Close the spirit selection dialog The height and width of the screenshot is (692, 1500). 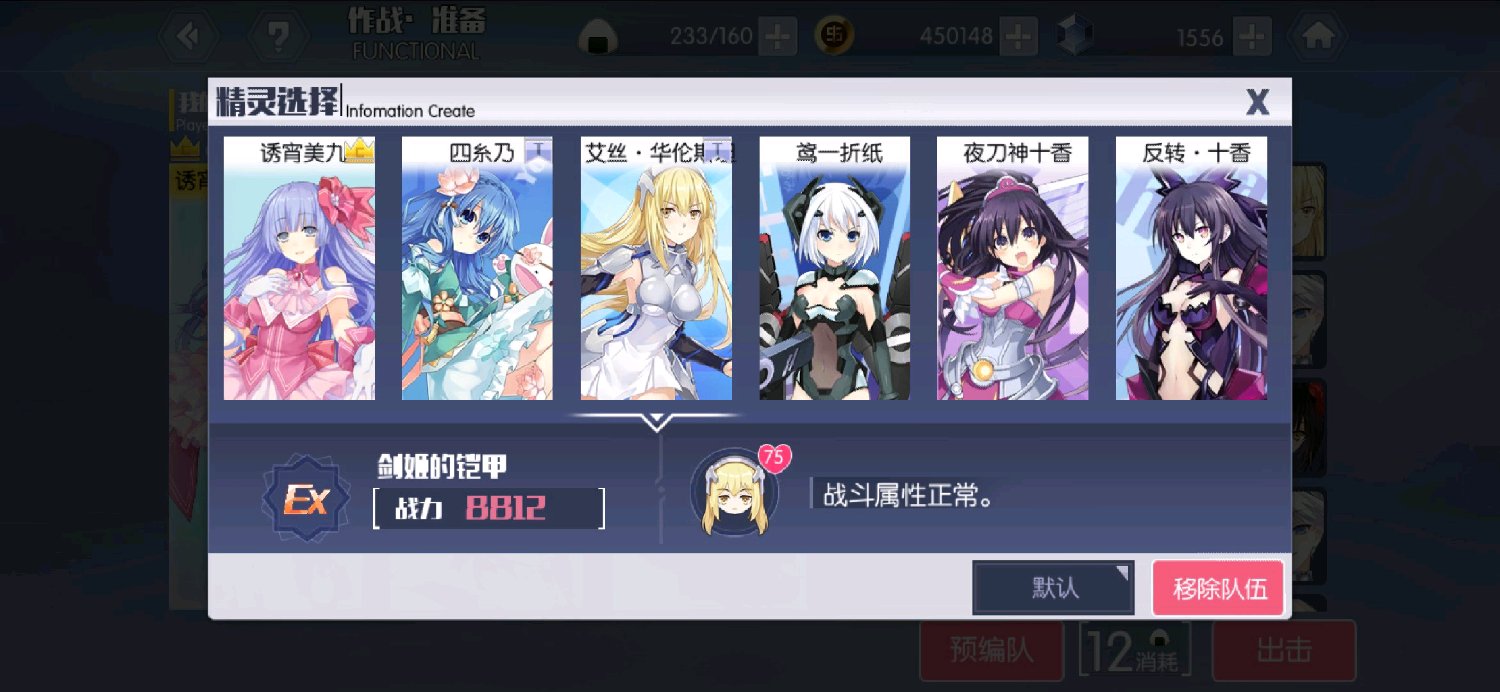tap(1257, 101)
